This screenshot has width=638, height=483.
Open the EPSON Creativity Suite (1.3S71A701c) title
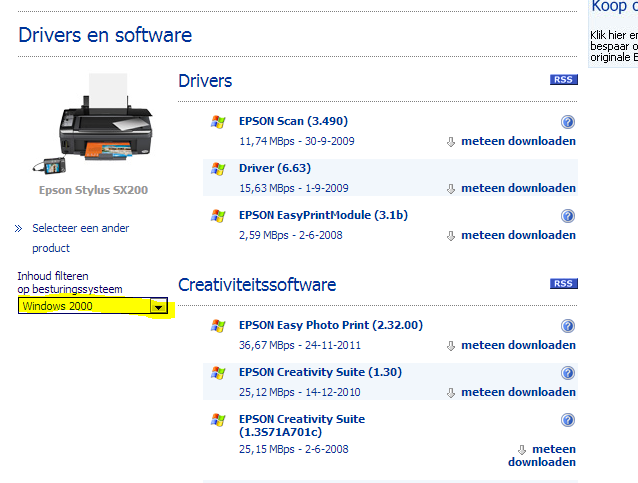pos(302,425)
